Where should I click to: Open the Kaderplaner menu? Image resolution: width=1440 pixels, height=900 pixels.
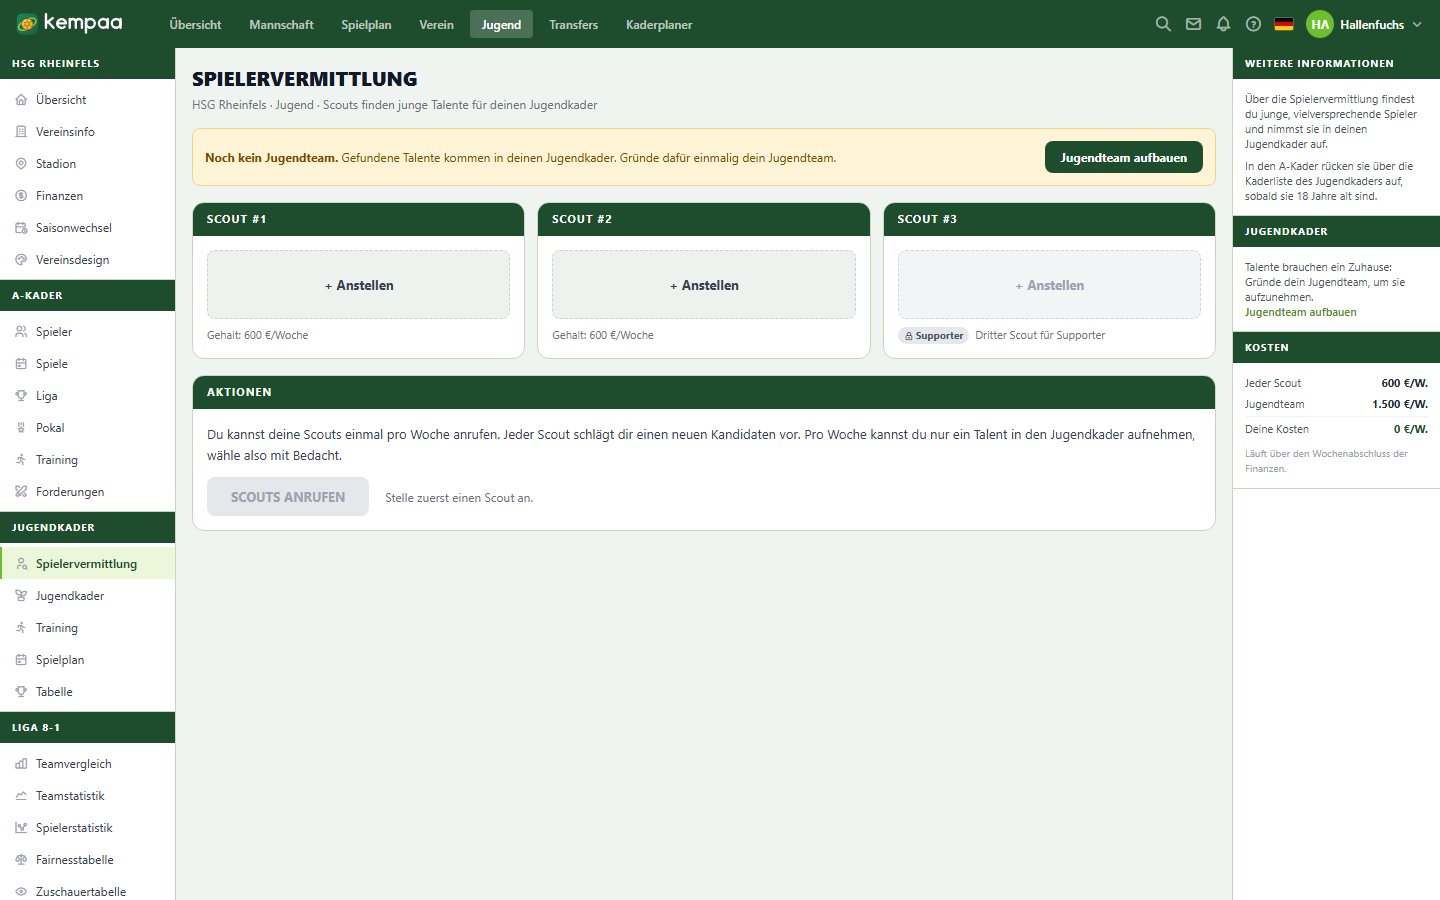[x=659, y=24]
